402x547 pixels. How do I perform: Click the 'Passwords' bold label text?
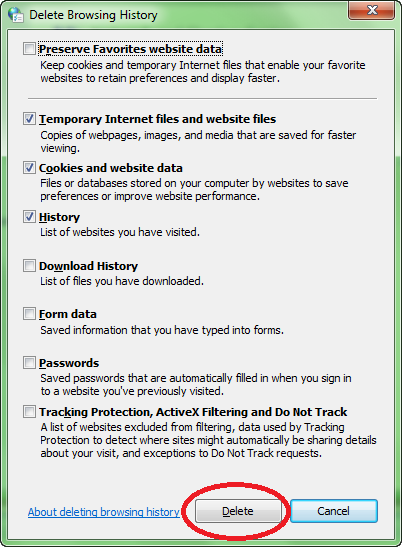coord(69,363)
